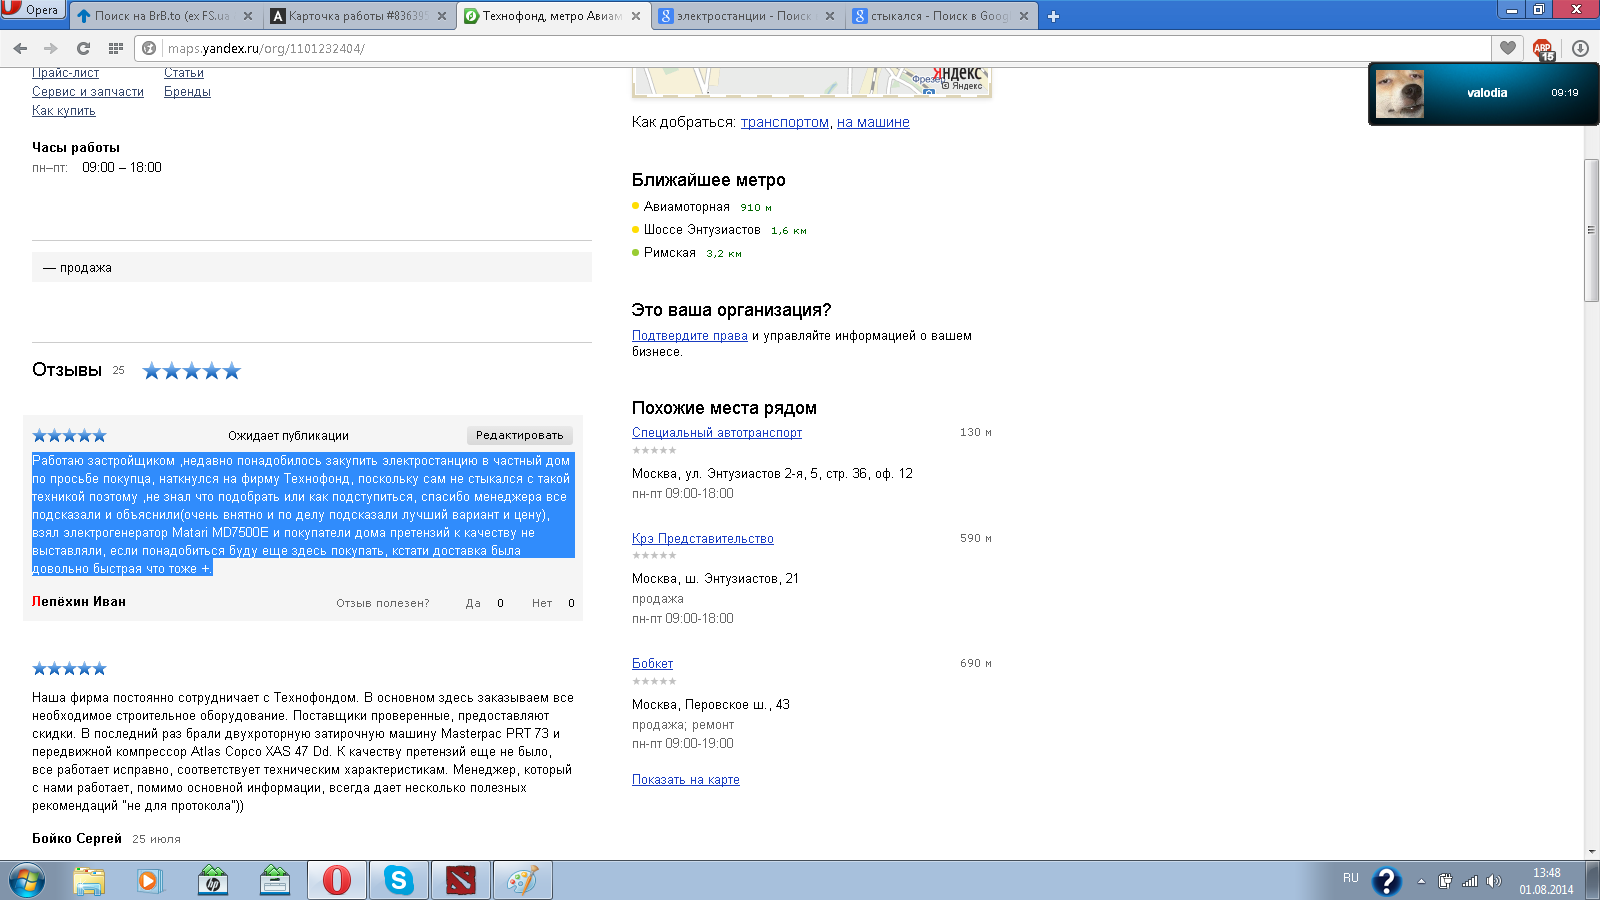Switch to the Карточка работы tab
Screen dimensions: 1600x900
(x=358, y=16)
